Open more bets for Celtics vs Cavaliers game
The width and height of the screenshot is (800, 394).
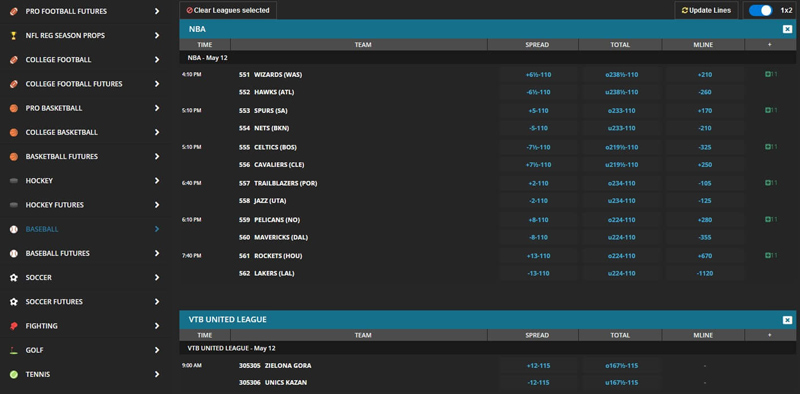(x=771, y=147)
